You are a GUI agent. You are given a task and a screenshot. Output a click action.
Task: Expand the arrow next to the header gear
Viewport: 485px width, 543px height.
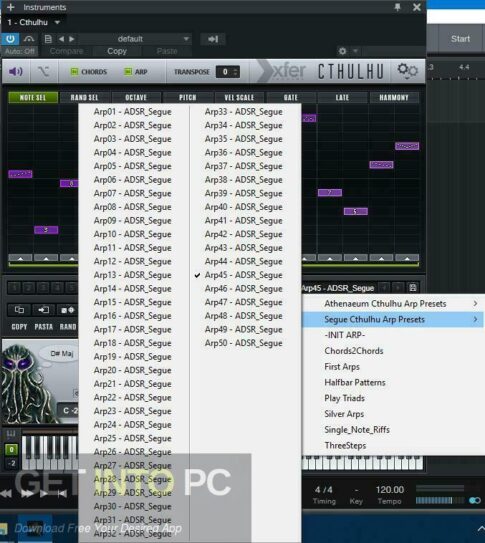point(355,51)
